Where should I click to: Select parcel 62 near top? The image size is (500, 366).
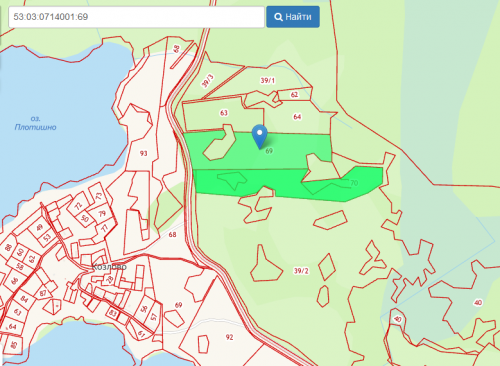coord(294,95)
